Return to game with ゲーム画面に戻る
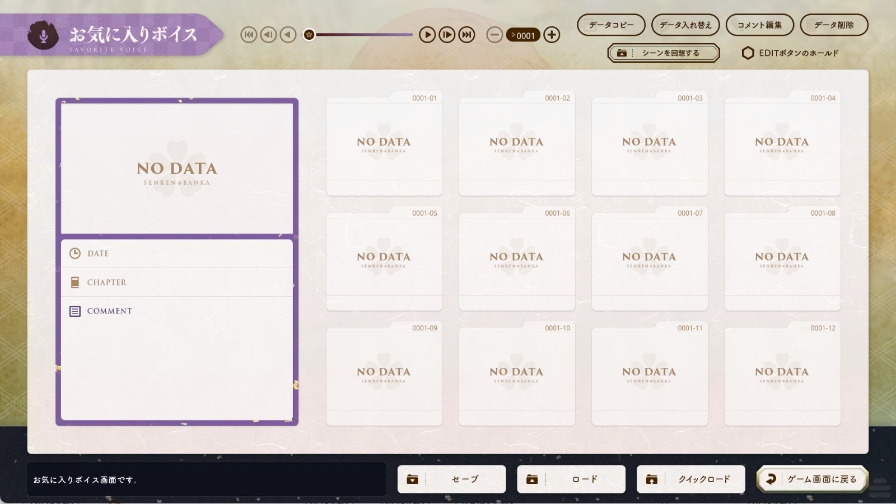 point(812,479)
